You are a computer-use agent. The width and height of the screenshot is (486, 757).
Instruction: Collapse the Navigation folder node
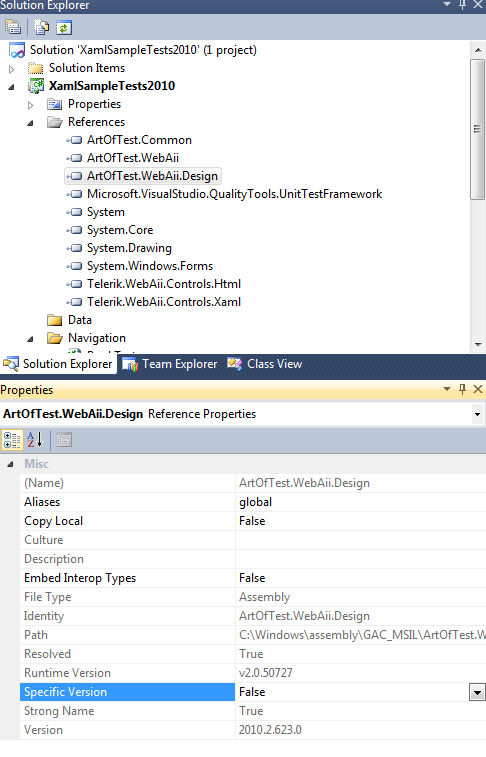pyautogui.click(x=30, y=339)
